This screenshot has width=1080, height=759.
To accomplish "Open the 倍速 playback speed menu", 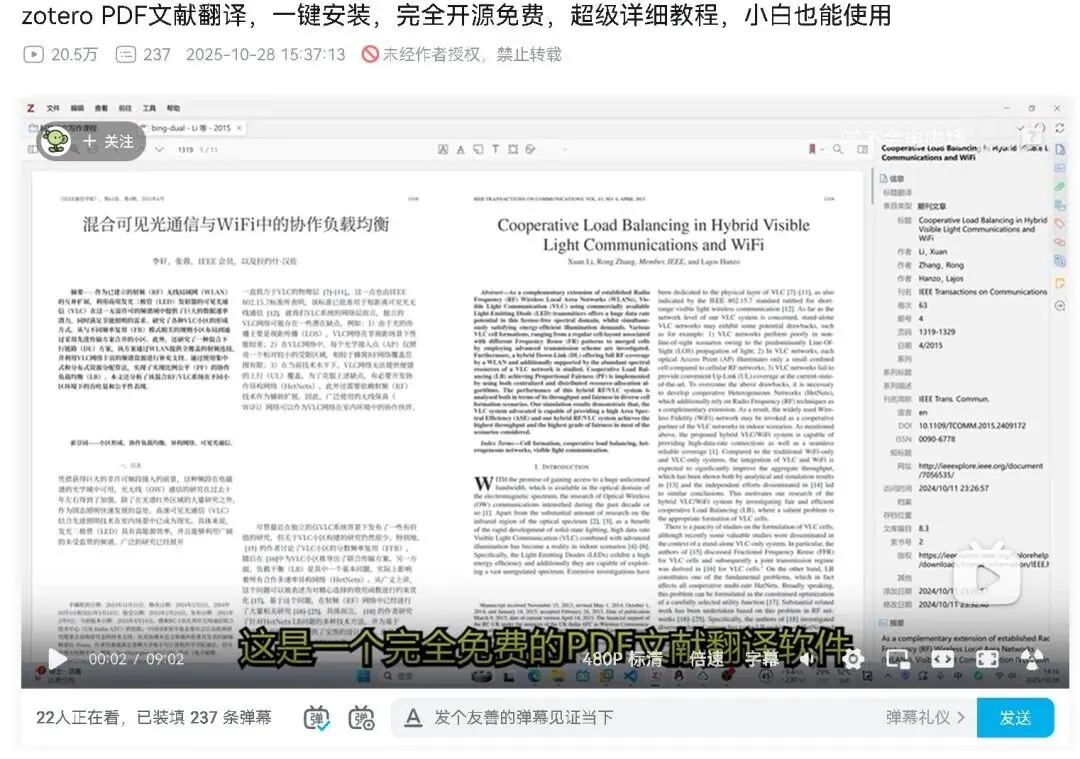I will [x=706, y=659].
